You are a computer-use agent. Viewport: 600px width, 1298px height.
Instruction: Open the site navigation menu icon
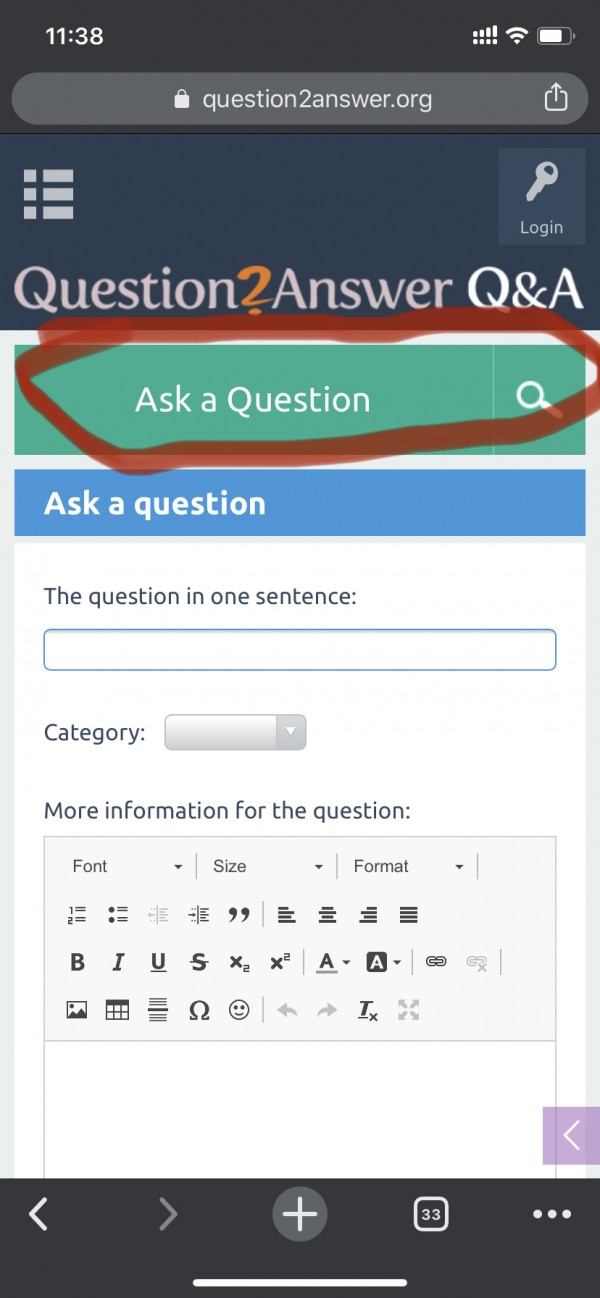(49, 193)
